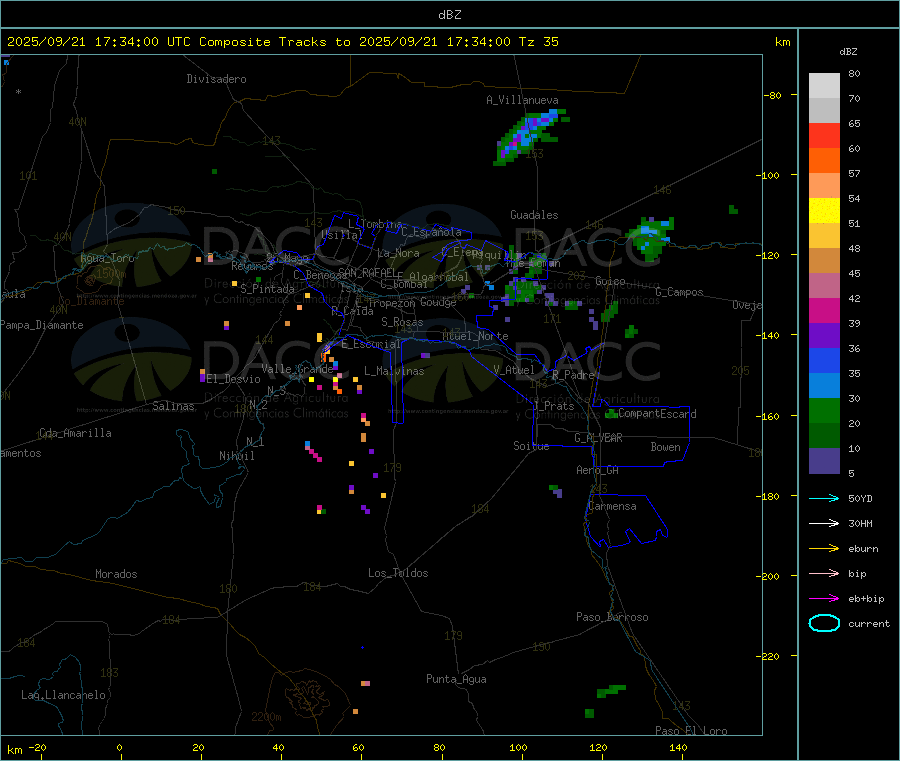The image size is (900, 761).
Task: Click the Soitue map label
Action: click(x=531, y=446)
